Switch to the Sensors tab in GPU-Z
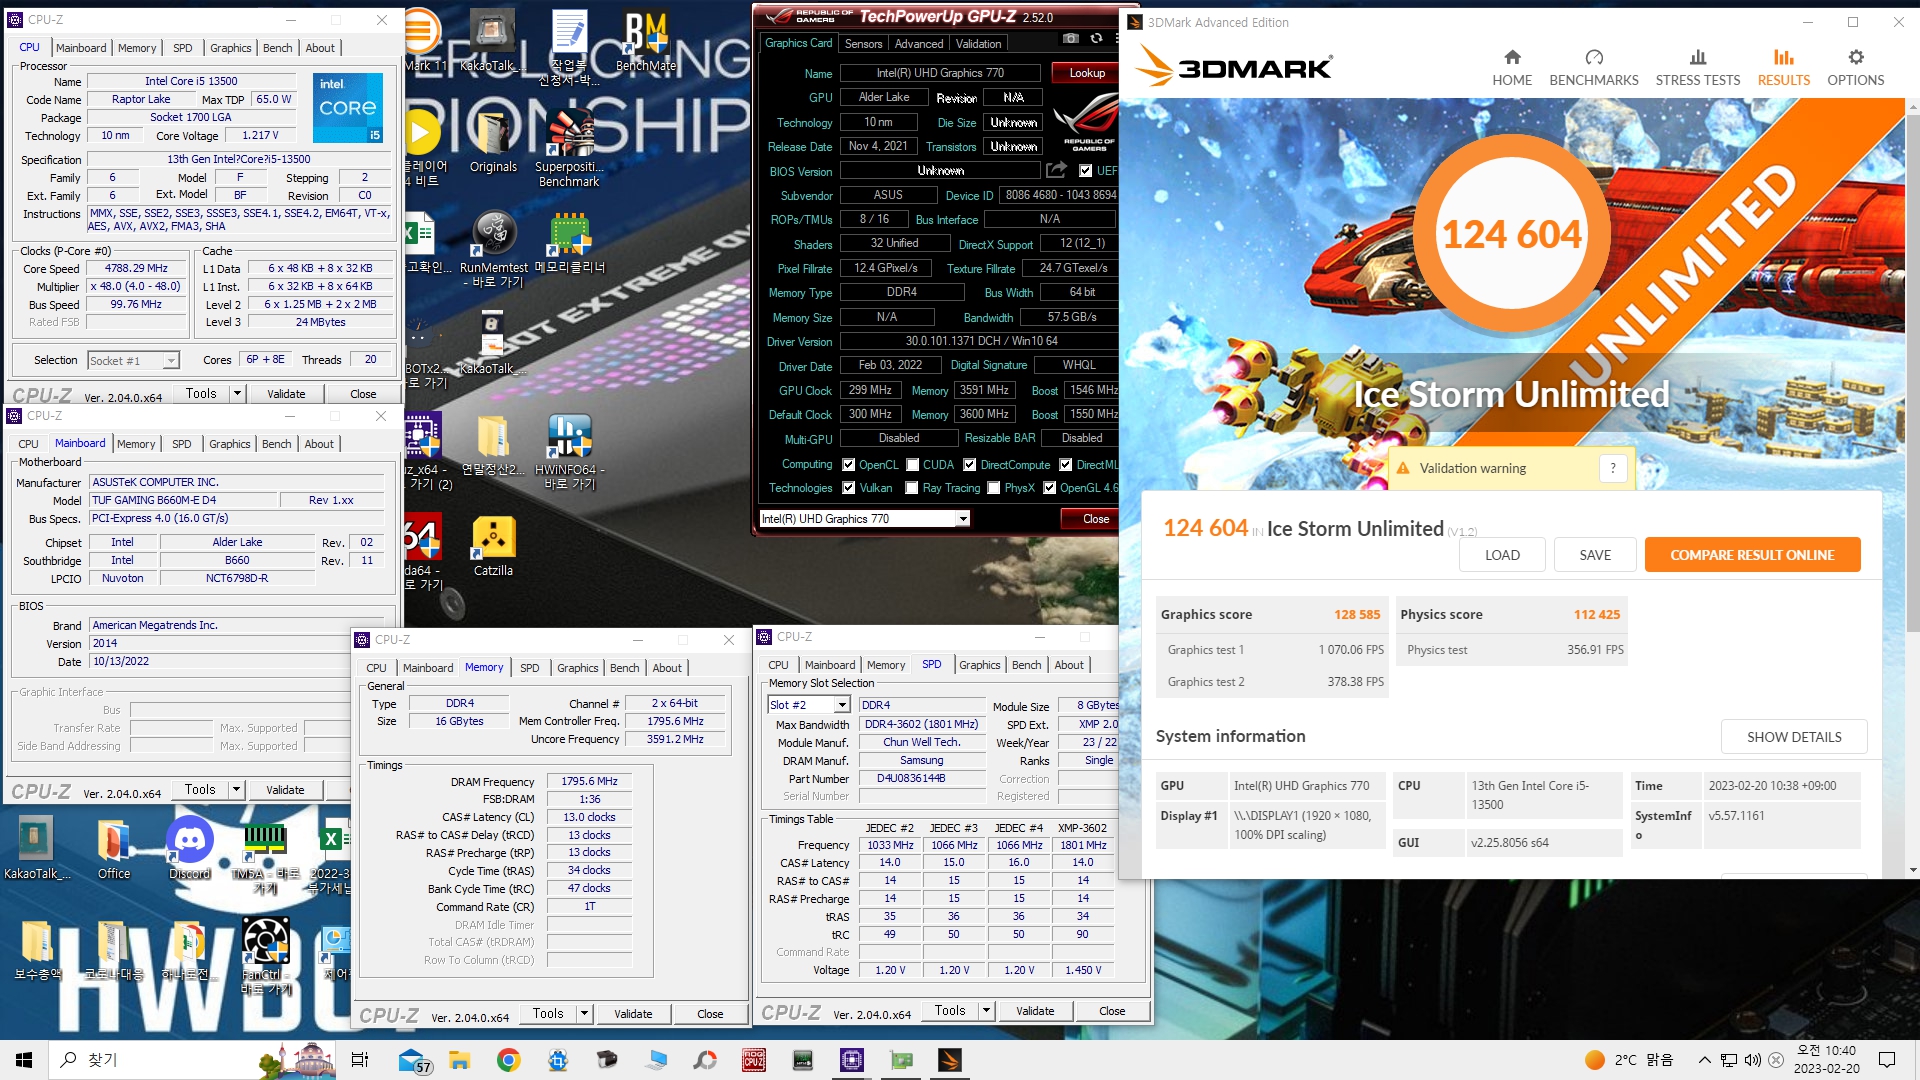Viewport: 1920px width, 1080px height. click(863, 44)
